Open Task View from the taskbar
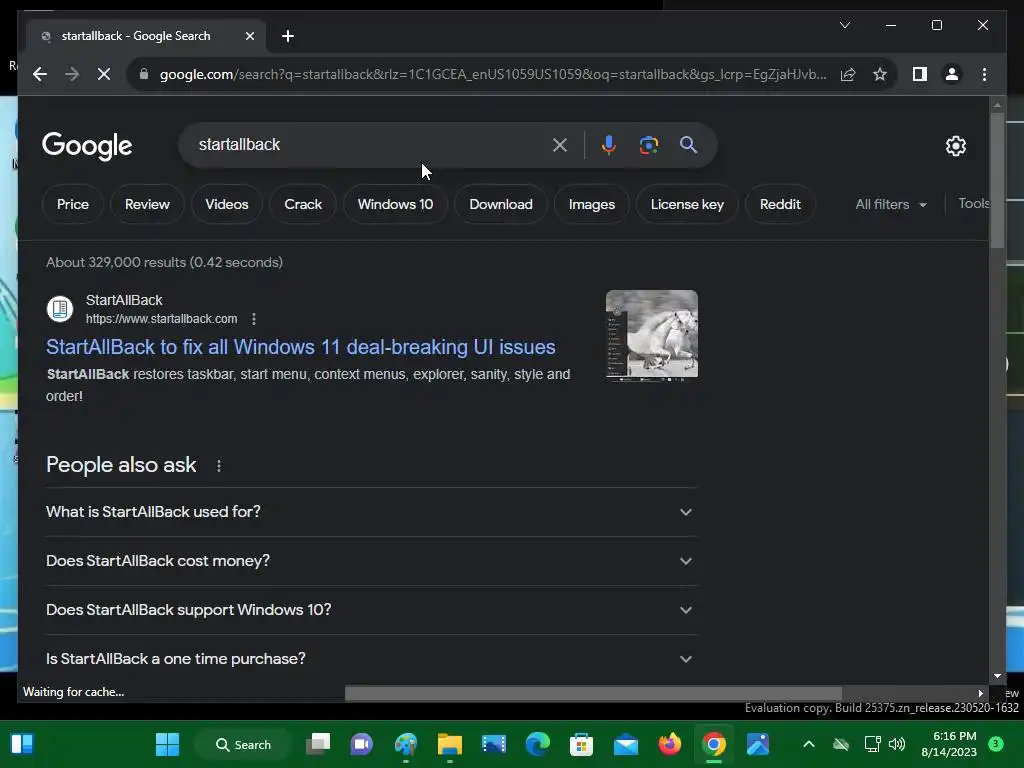 (x=319, y=744)
